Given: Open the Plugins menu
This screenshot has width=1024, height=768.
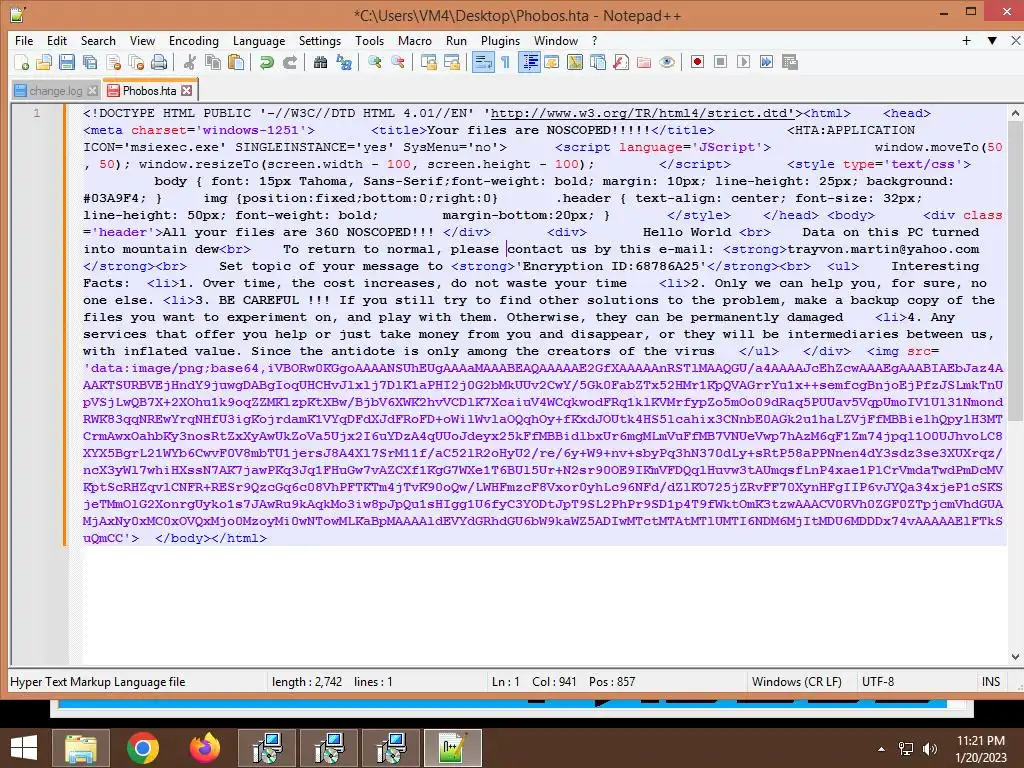Looking at the screenshot, I should click(x=500, y=40).
